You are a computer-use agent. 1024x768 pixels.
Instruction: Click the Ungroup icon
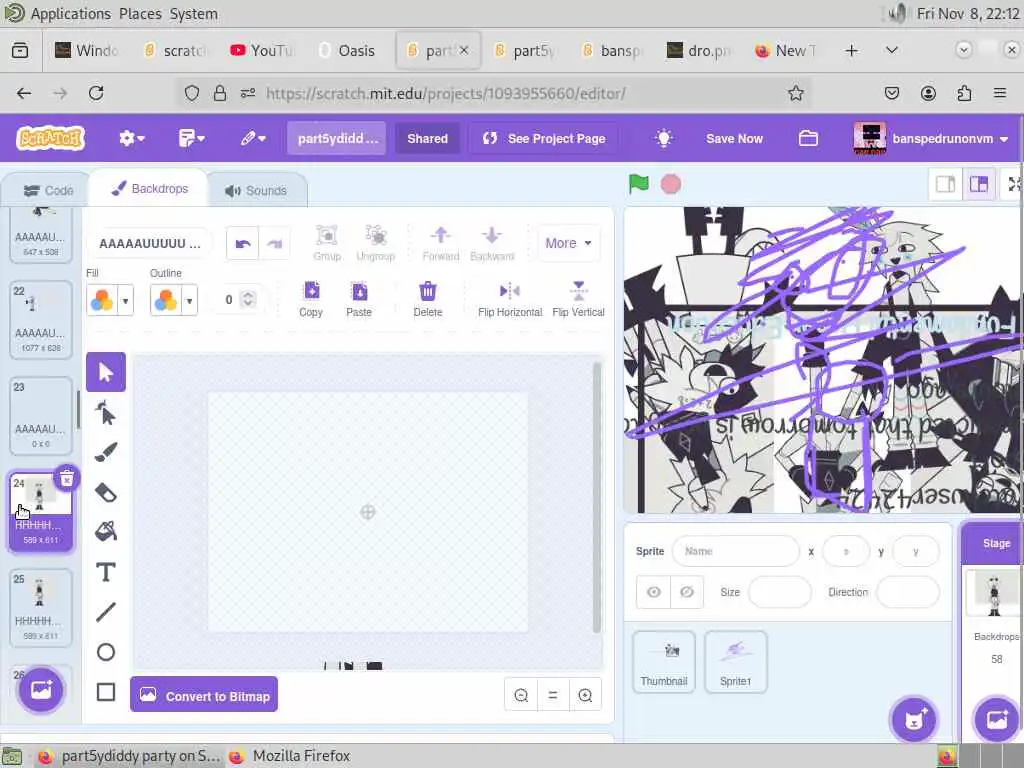(x=376, y=243)
